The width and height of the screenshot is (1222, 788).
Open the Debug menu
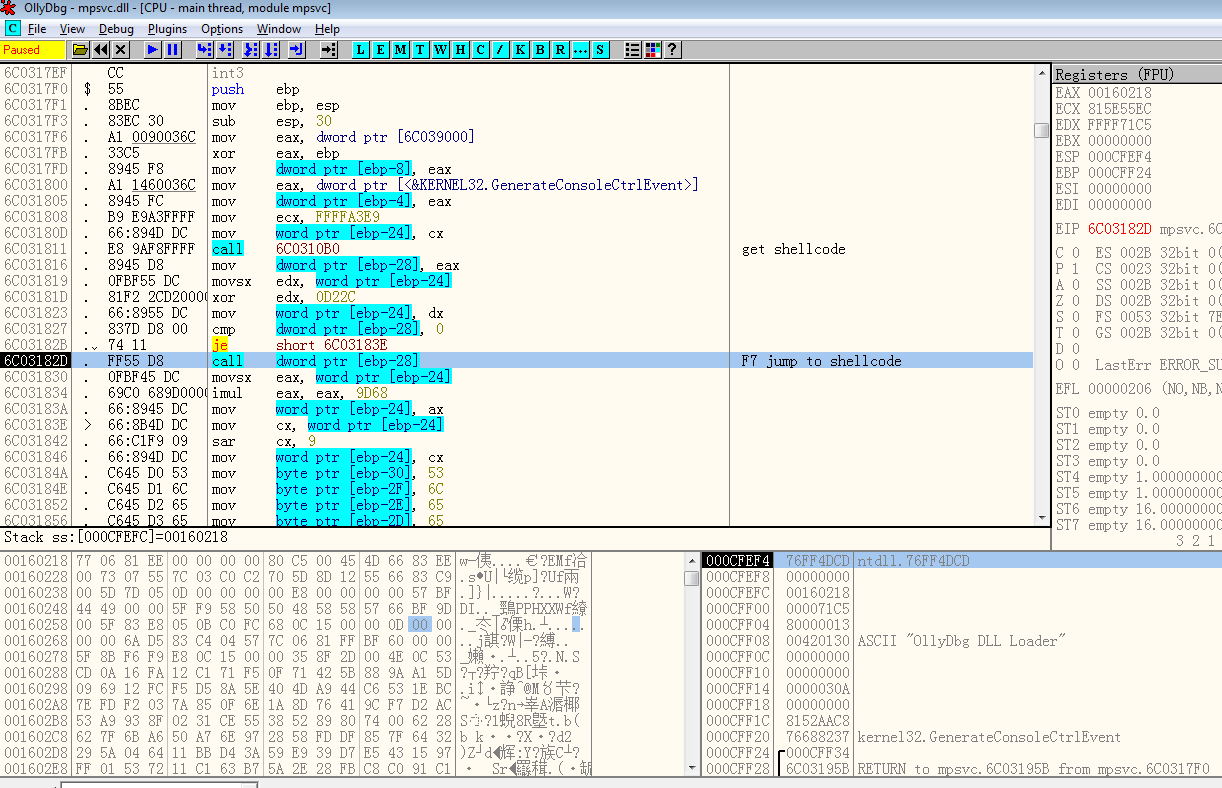coord(116,29)
